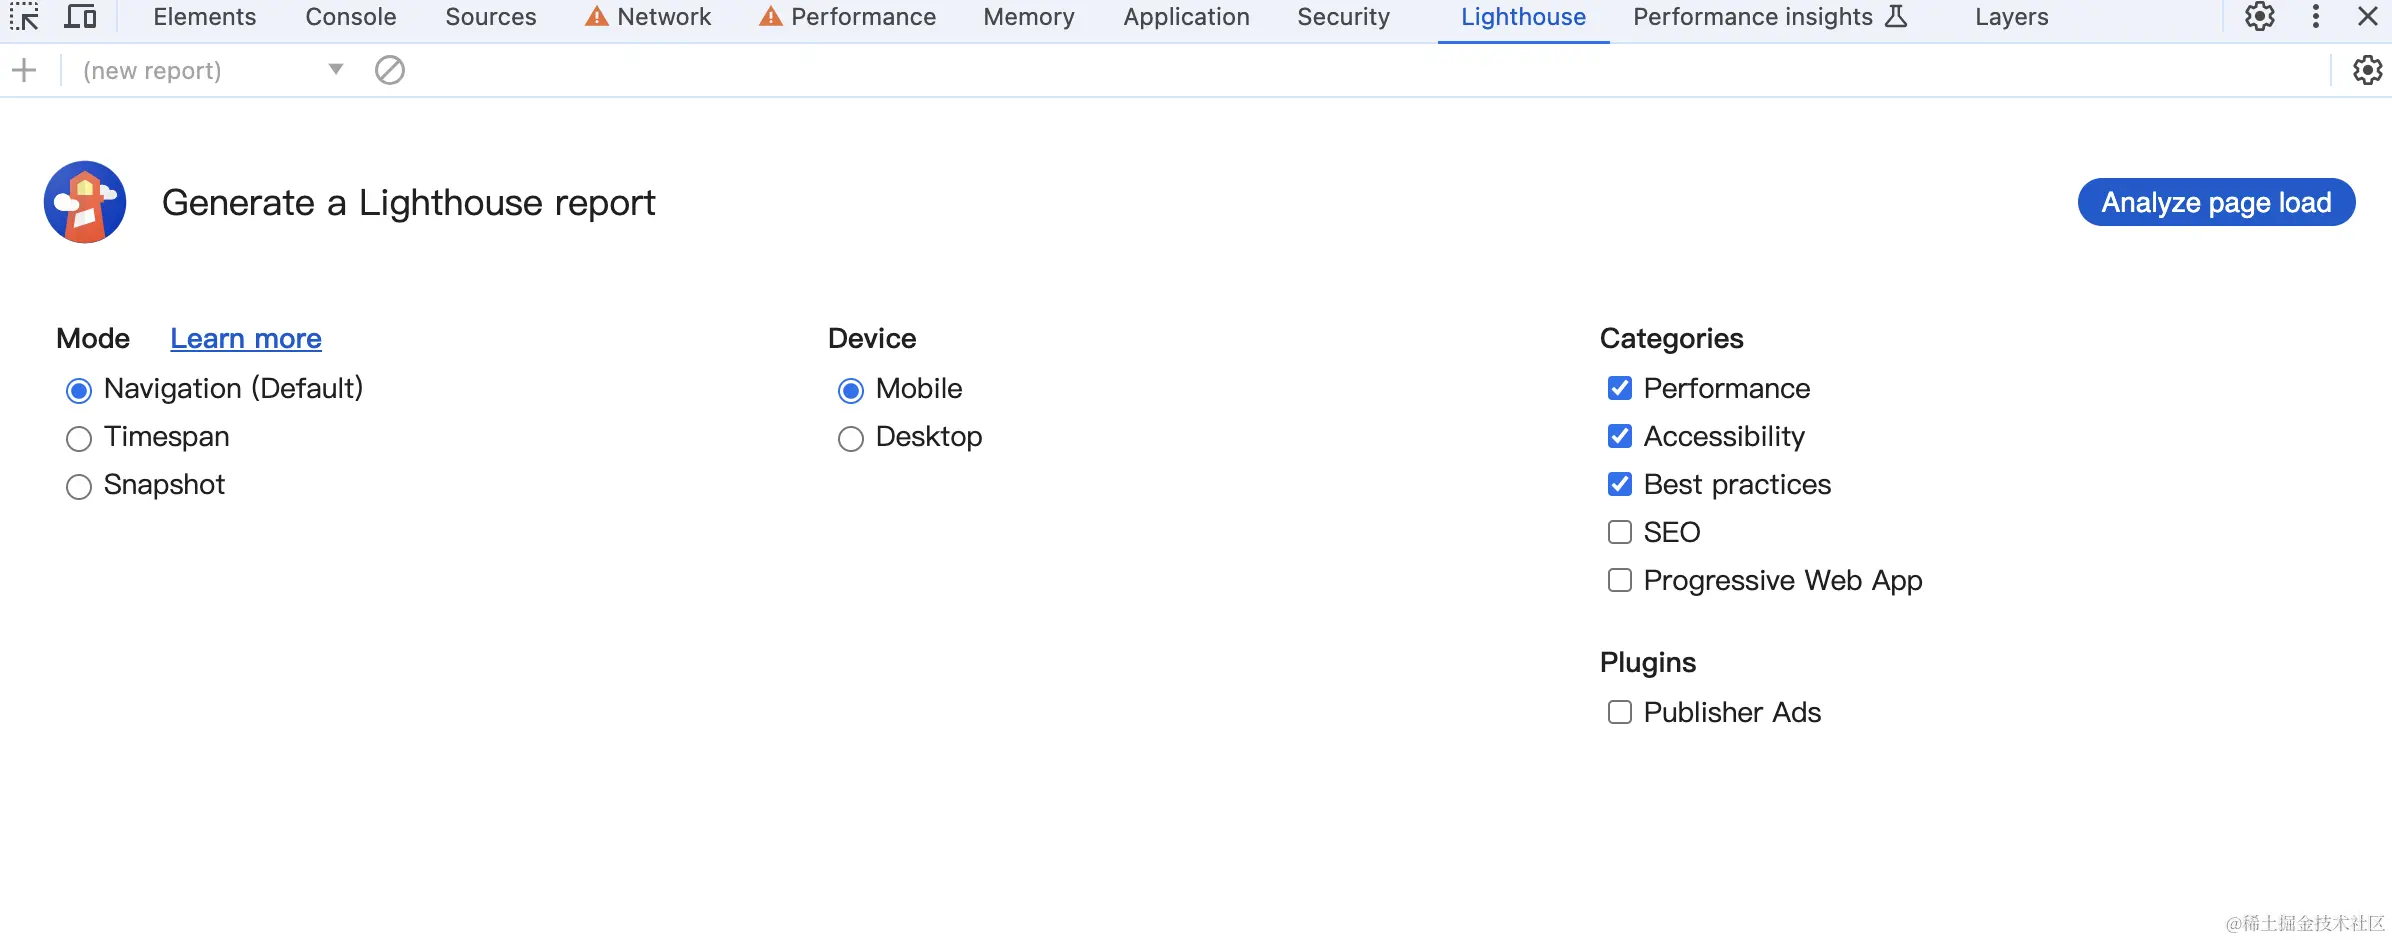Select Timespan mode
The width and height of the screenshot is (2392, 940).
pyautogui.click(x=79, y=438)
